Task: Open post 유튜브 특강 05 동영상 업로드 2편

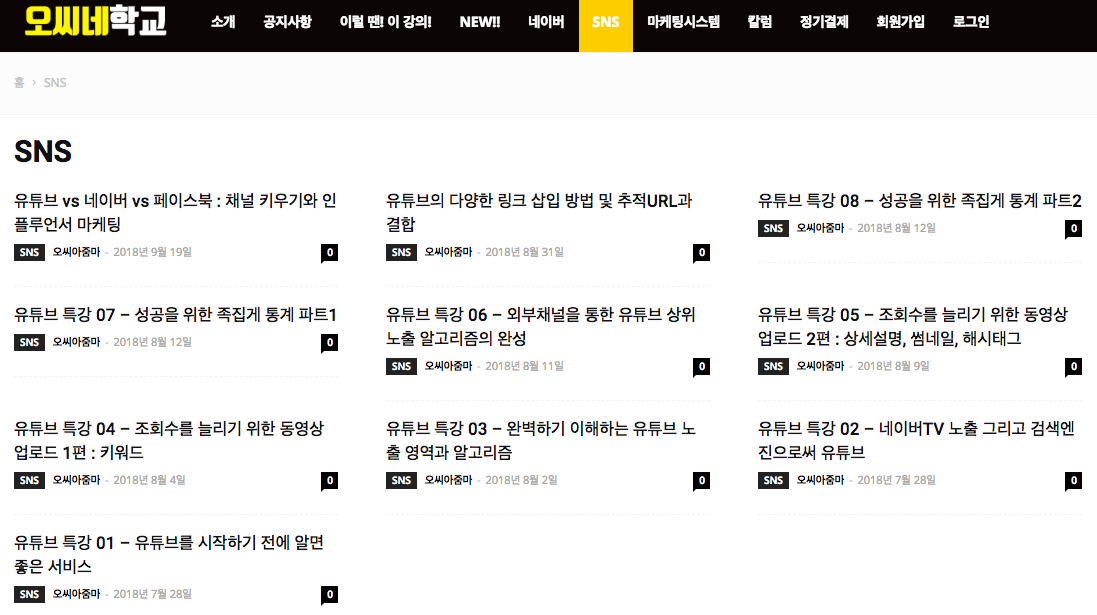Action: pyautogui.click(x=913, y=326)
